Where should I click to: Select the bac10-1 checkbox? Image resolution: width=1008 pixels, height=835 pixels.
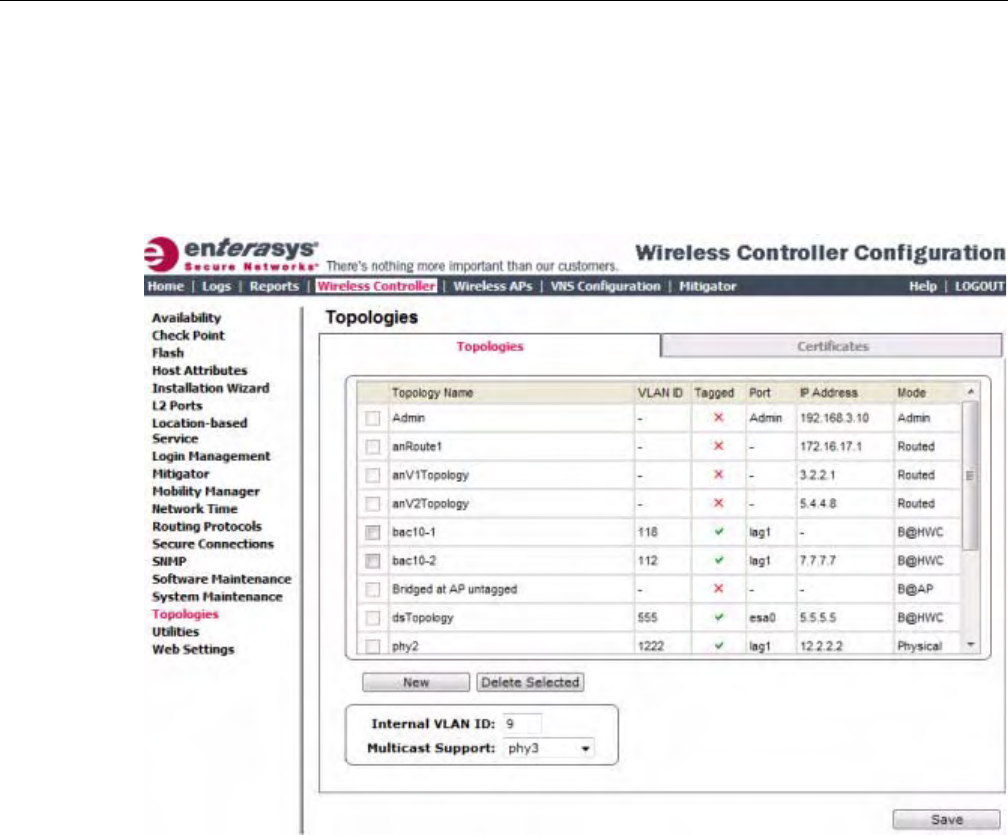tap(373, 532)
